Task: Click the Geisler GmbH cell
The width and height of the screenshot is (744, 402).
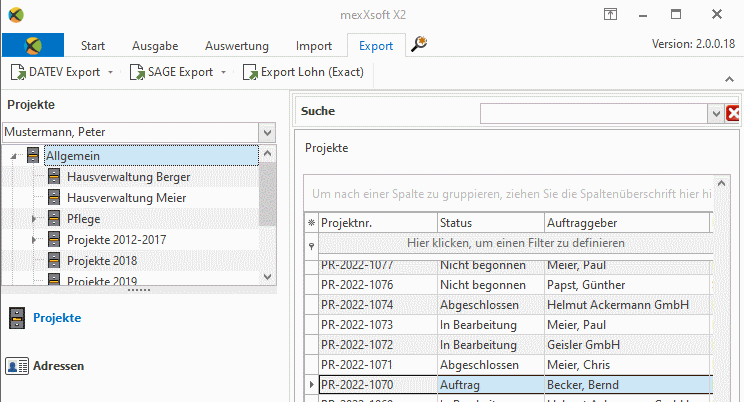Action: pos(628,345)
